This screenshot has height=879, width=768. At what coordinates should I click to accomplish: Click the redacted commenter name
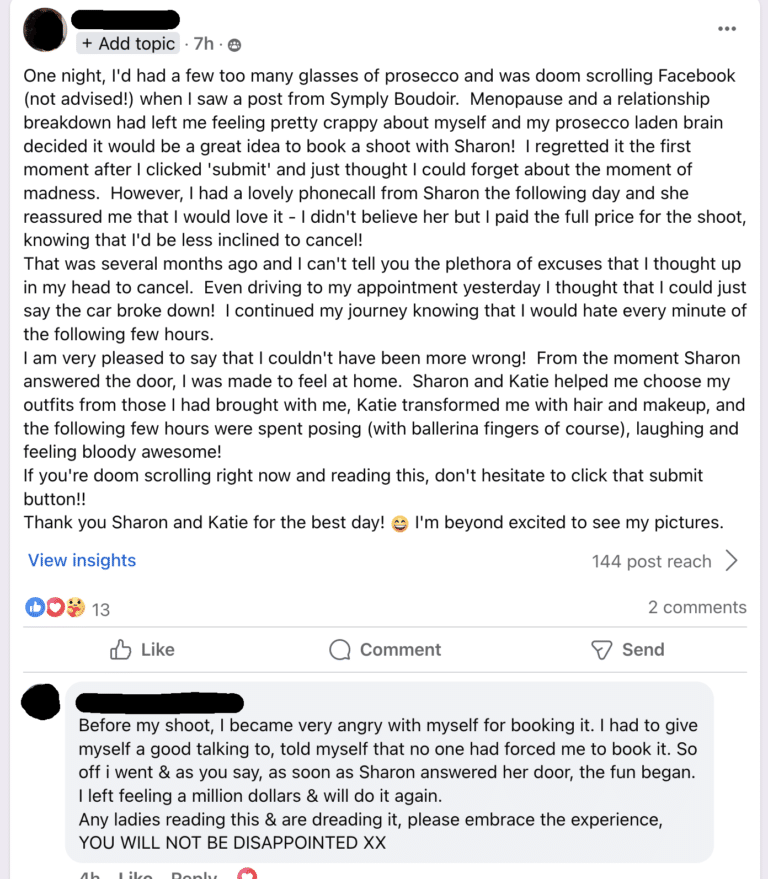160,701
